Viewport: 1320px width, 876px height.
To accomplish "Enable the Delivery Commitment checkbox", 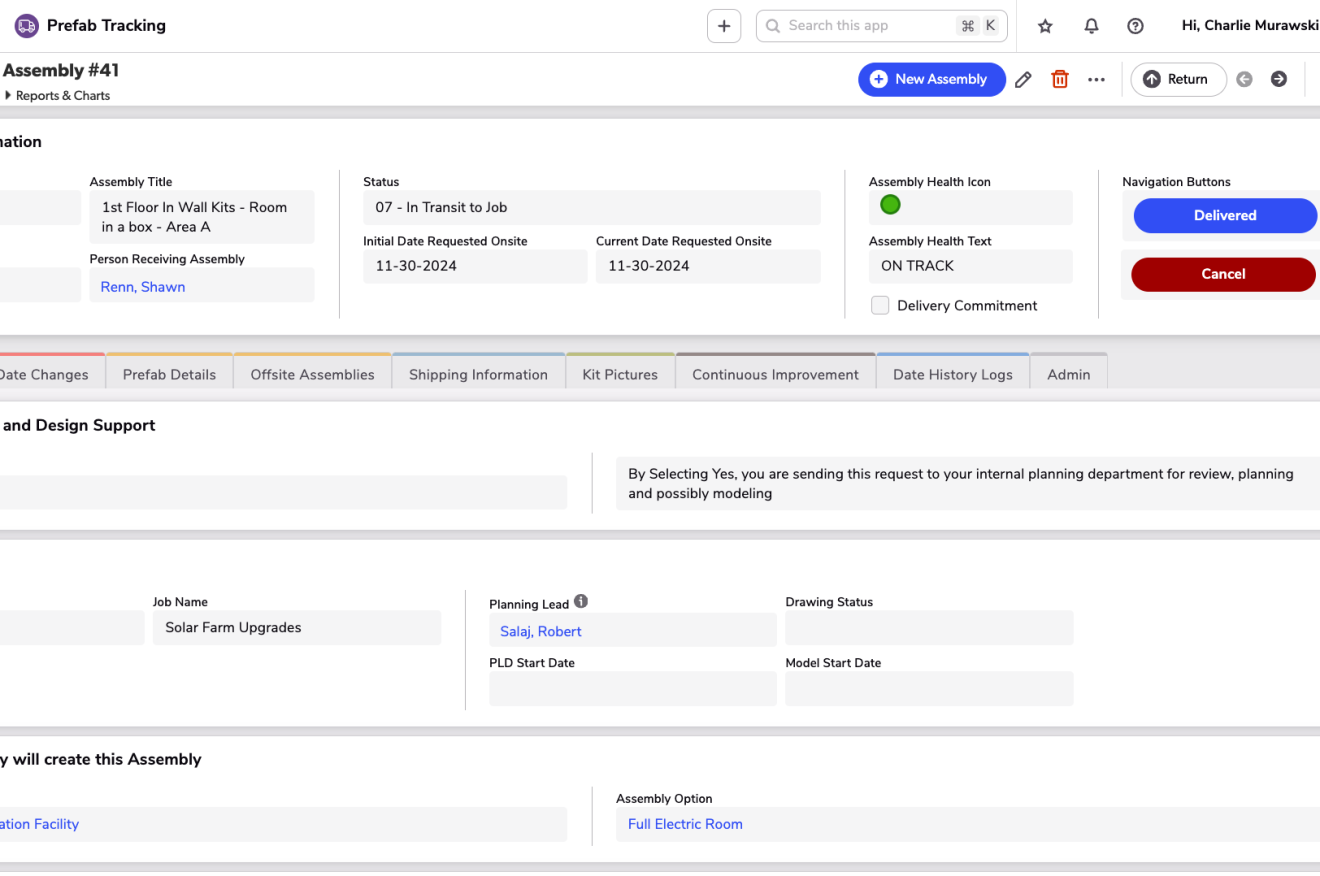I will 880,306.
